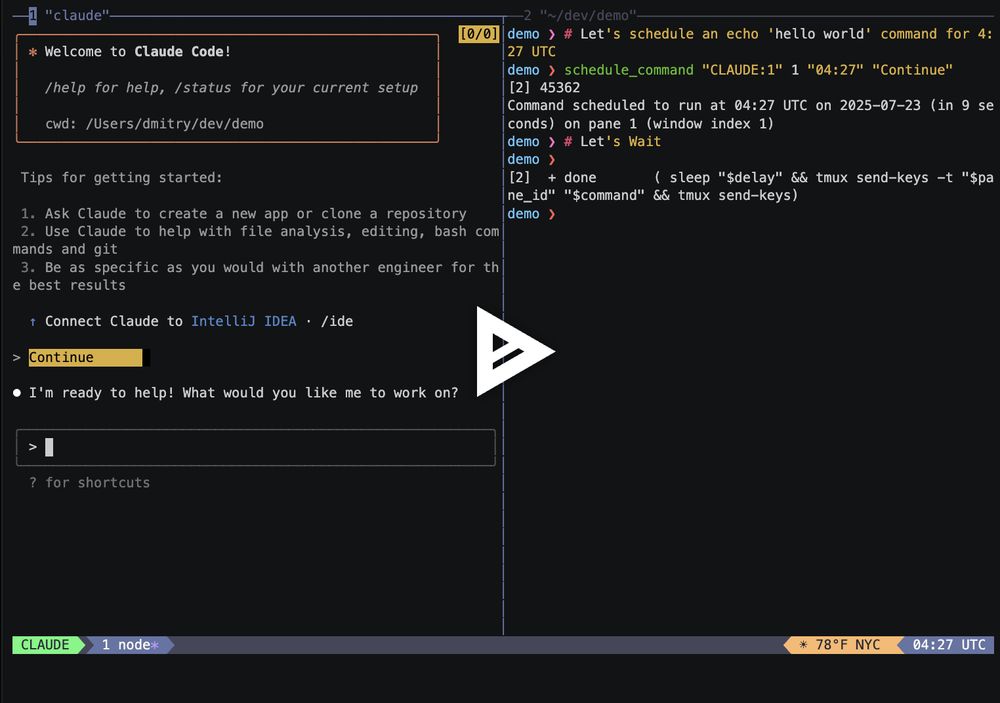The height and width of the screenshot is (703, 1000).
Task: Click the 04:27 UTC clock in status bar
Action: pyautogui.click(x=948, y=645)
